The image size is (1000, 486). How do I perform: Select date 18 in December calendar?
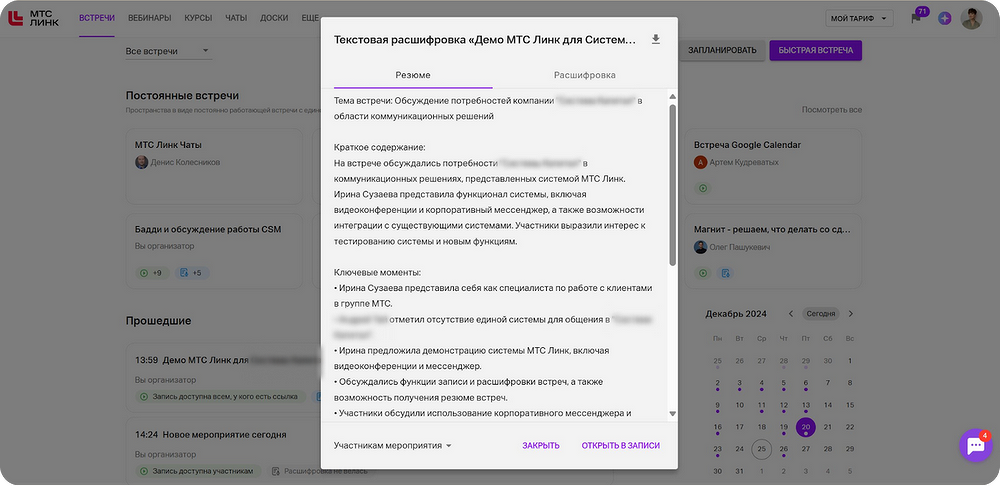click(761, 427)
